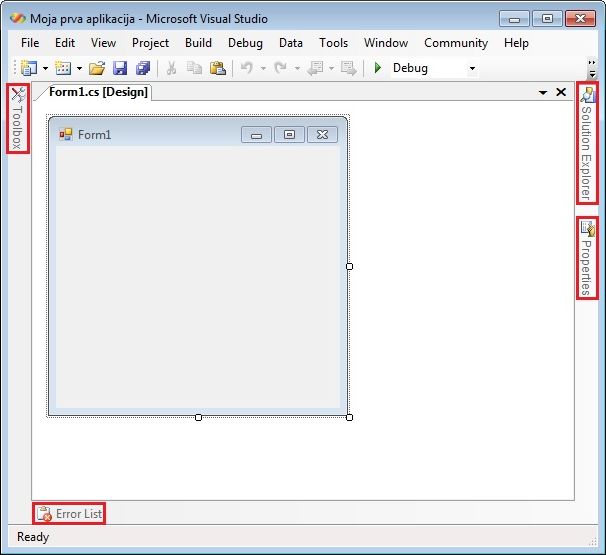Open the Window menu

386,43
